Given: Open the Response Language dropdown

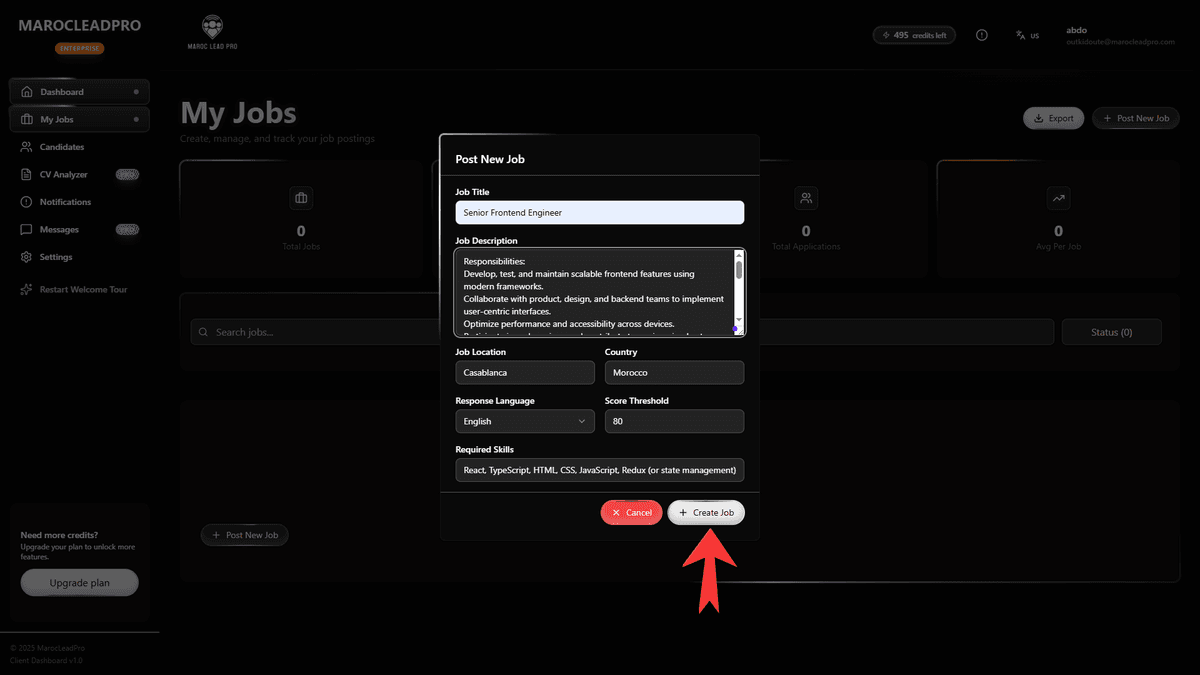Looking at the screenshot, I should 524,421.
